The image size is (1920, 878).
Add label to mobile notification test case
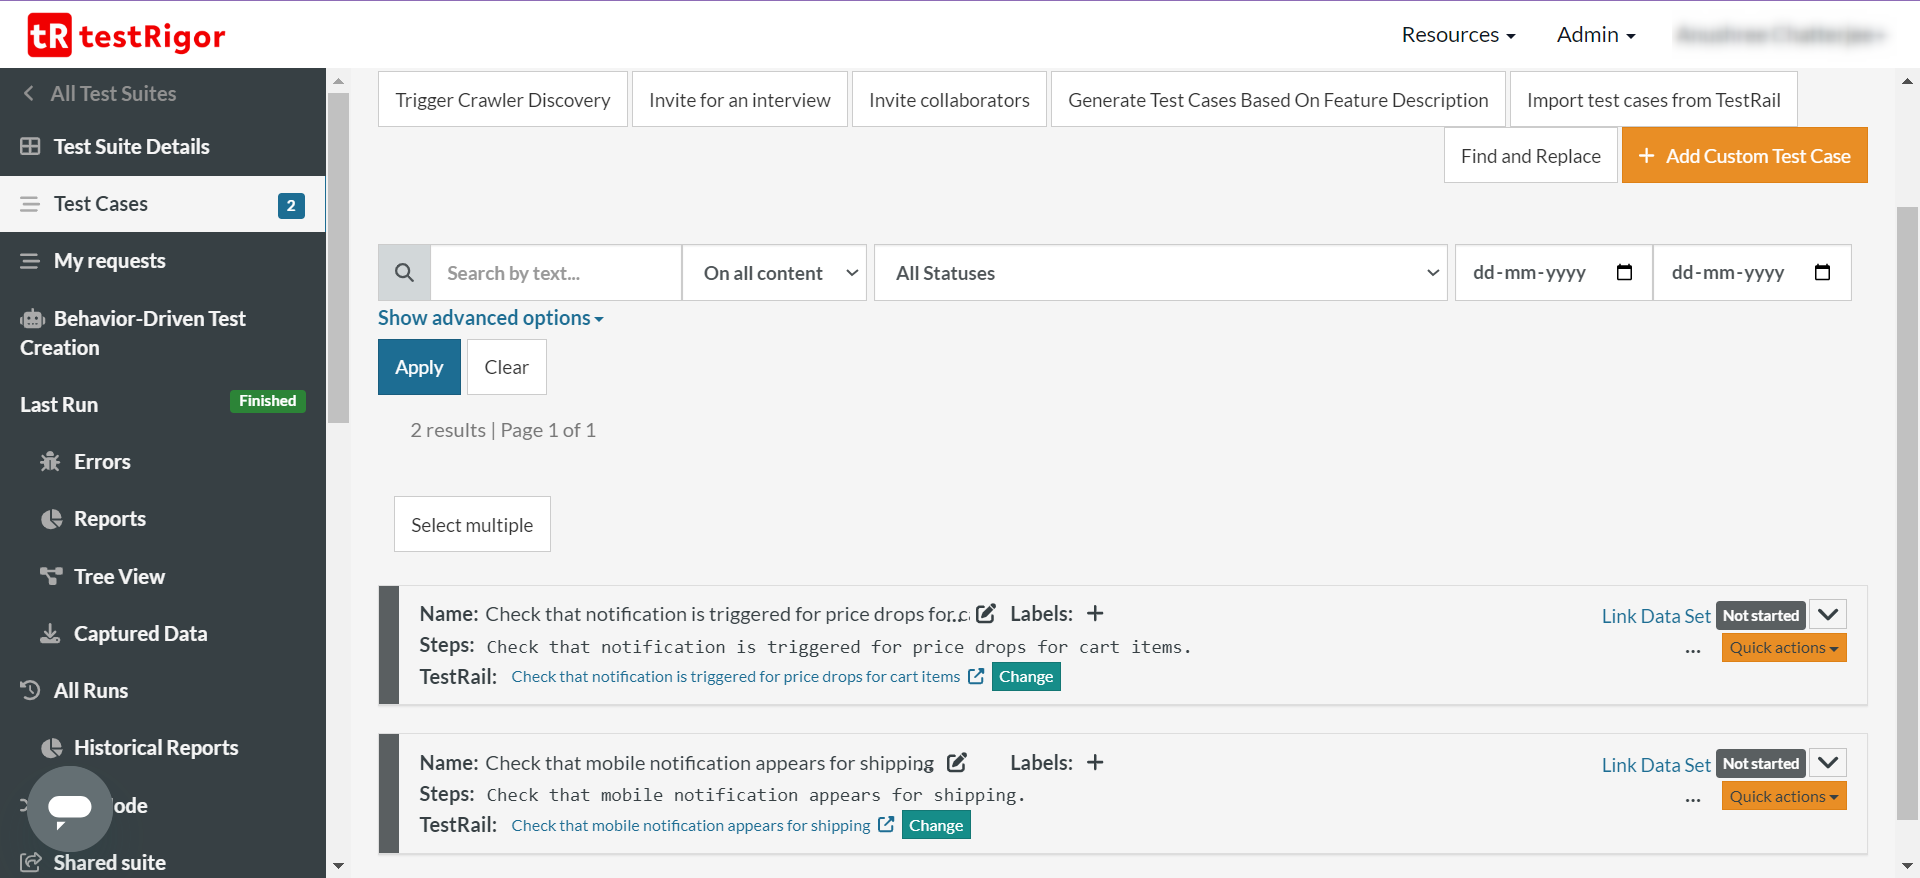1095,762
